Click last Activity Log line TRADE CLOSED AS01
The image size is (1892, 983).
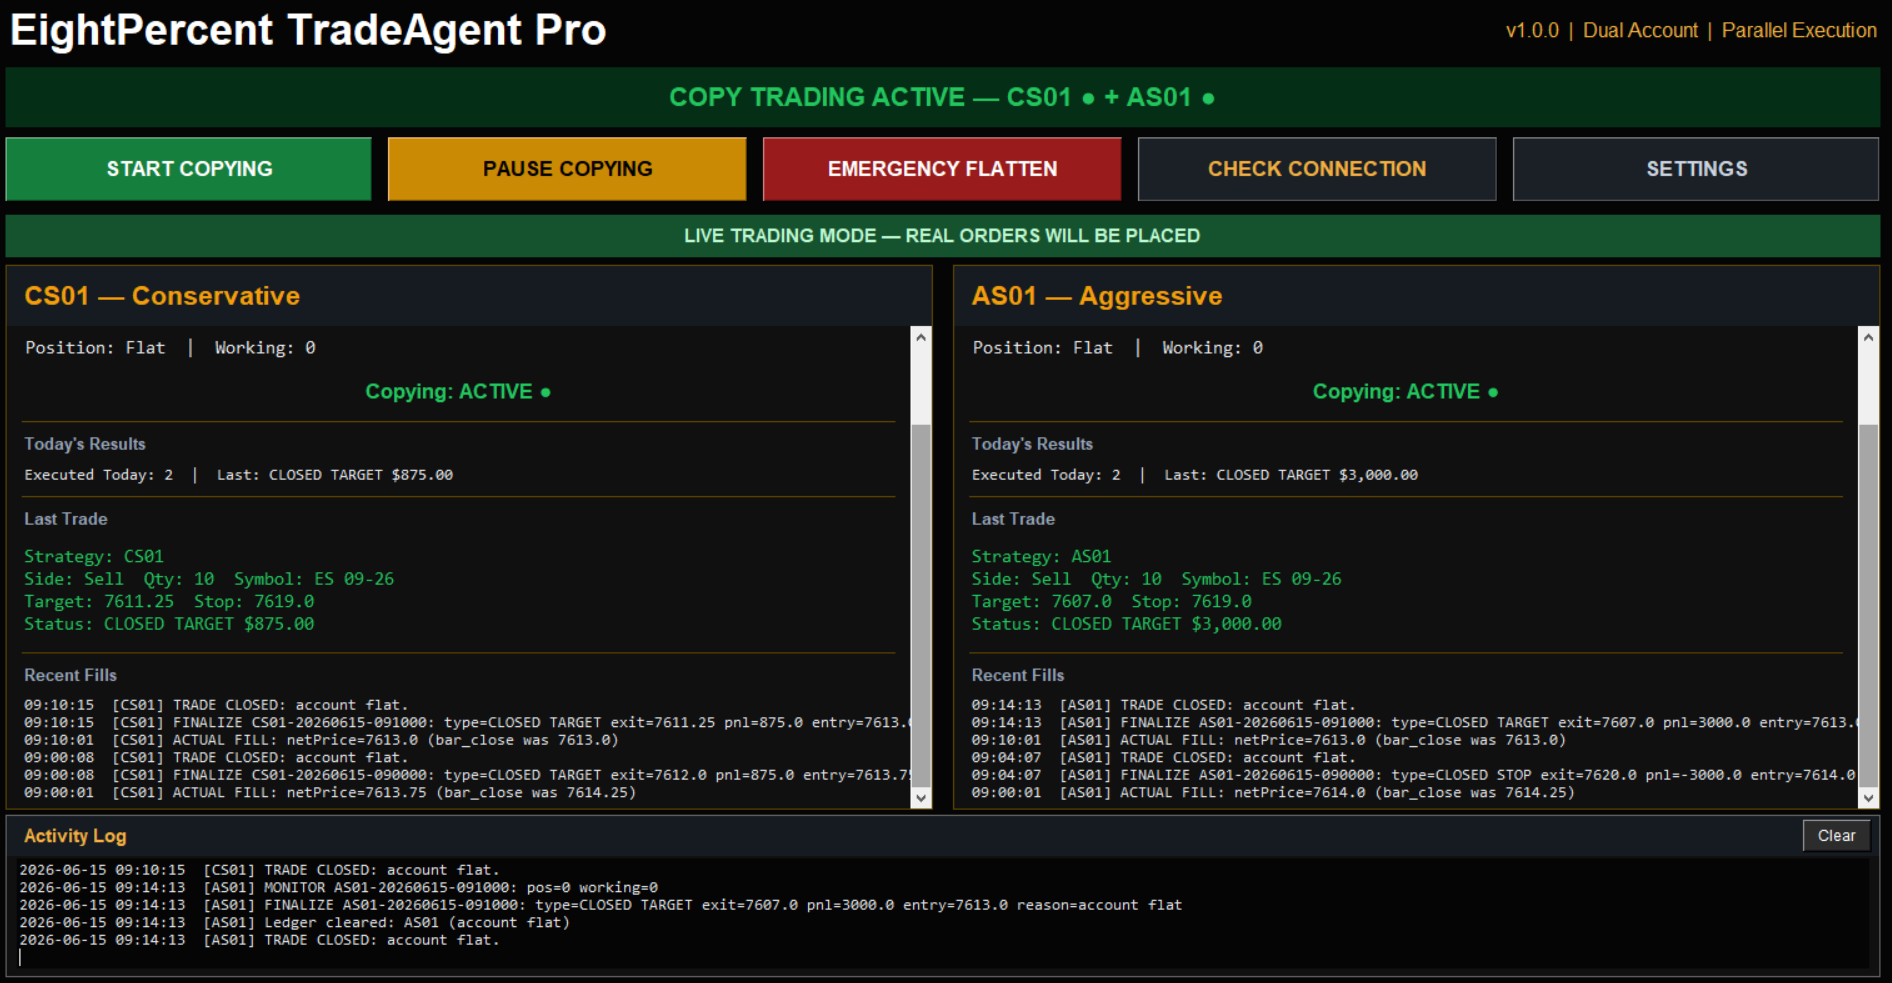[x=259, y=940]
